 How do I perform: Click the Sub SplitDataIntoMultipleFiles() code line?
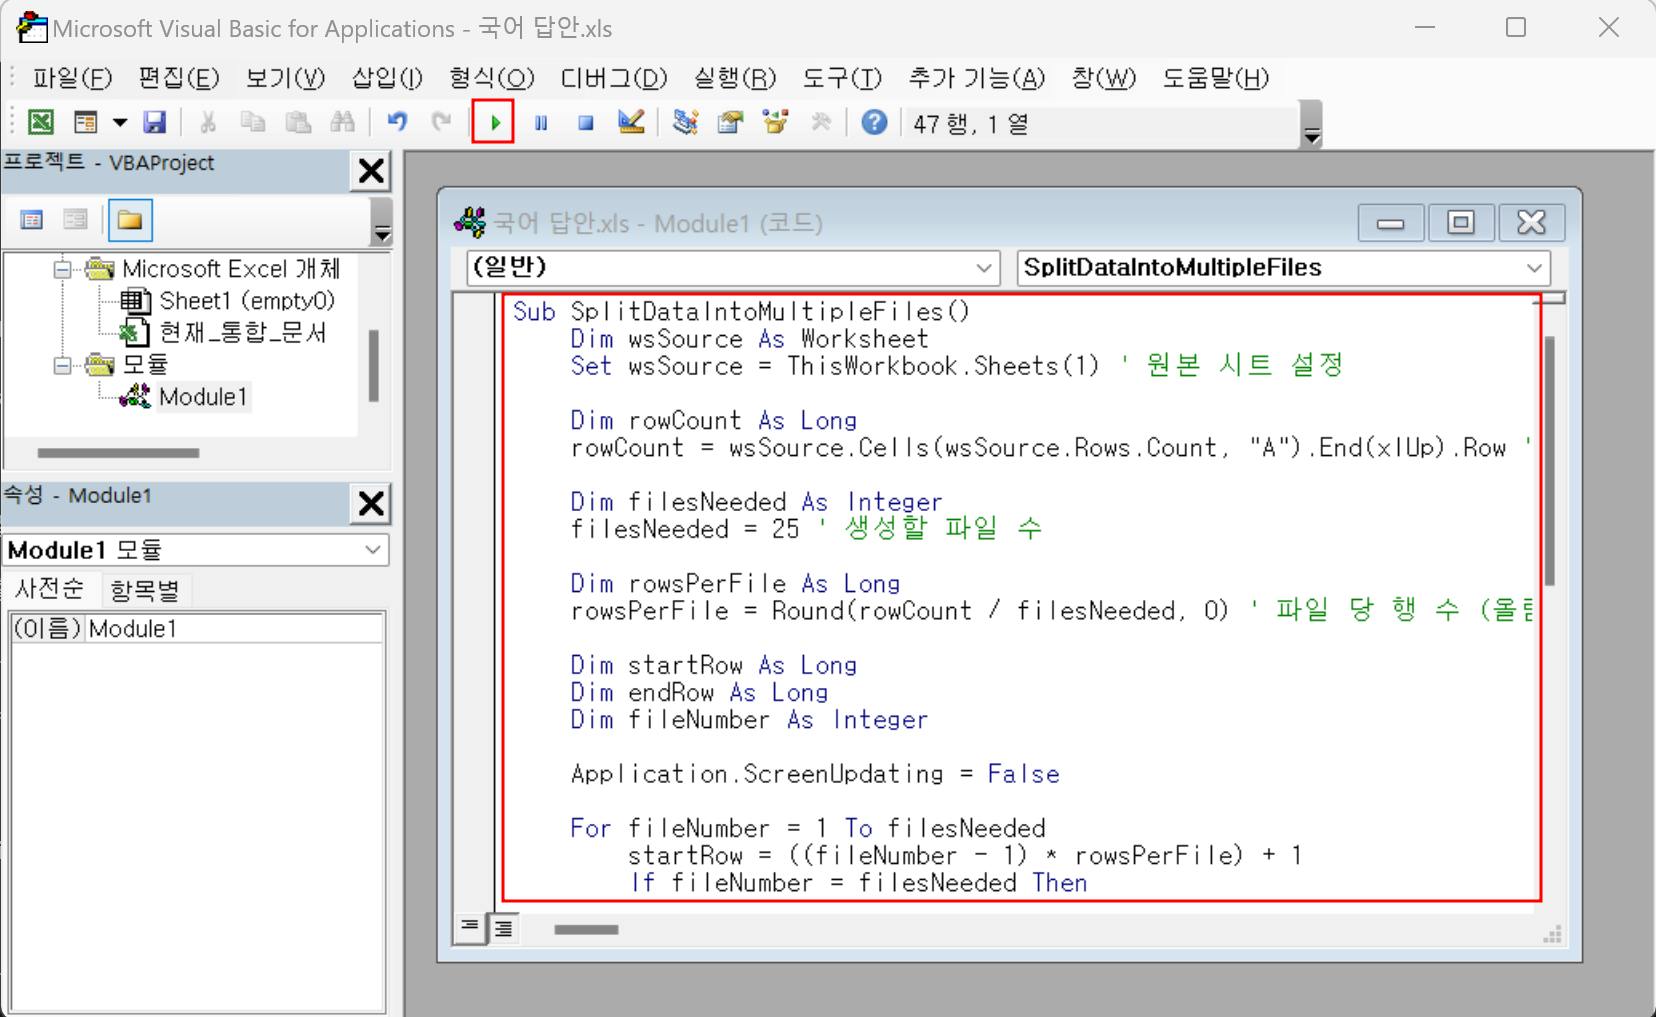[741, 311]
